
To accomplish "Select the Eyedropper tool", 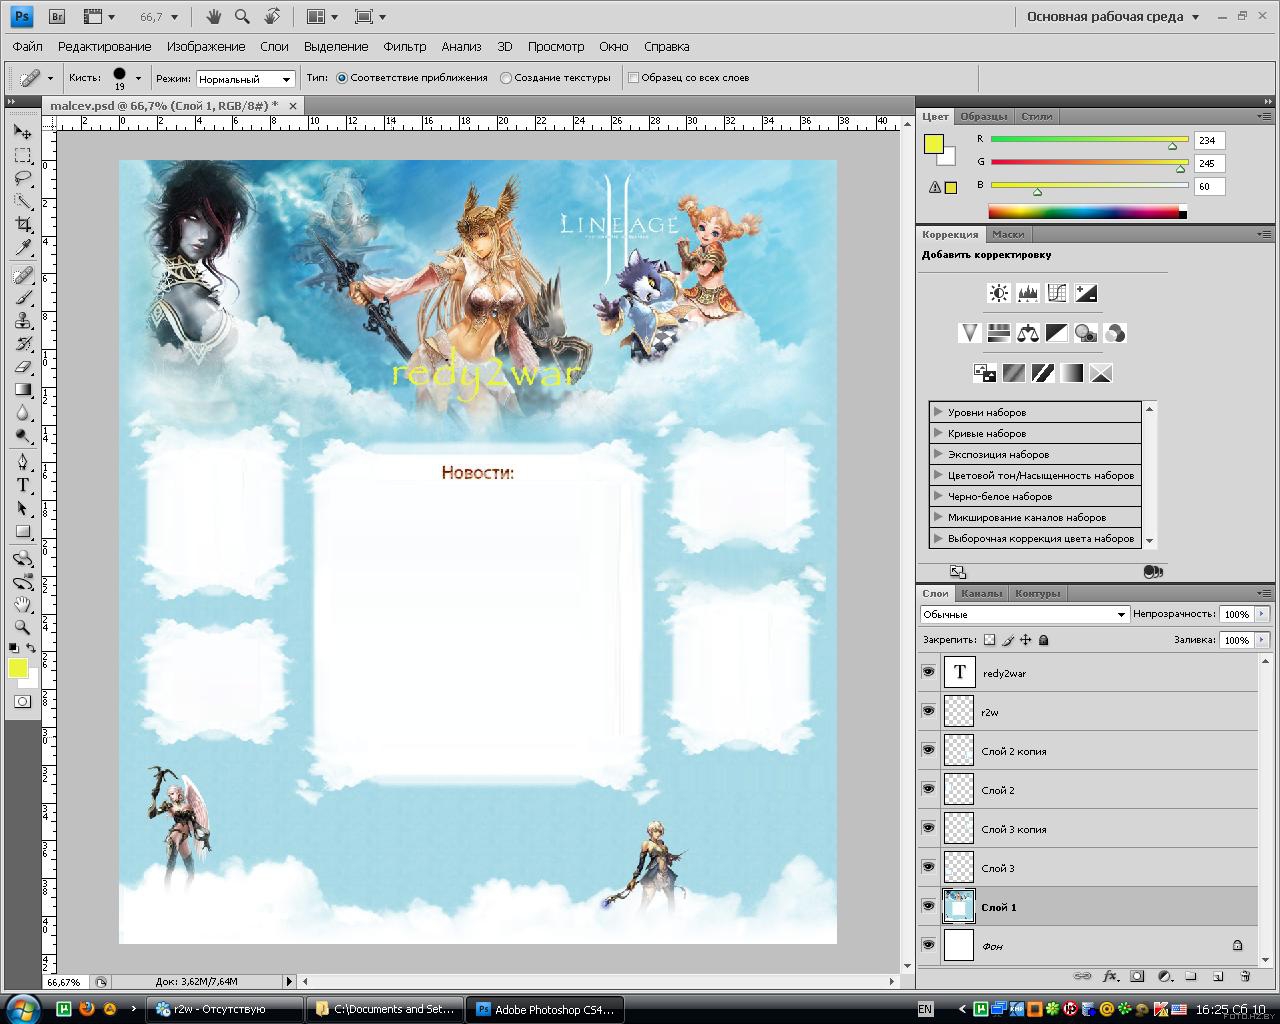I will point(23,248).
